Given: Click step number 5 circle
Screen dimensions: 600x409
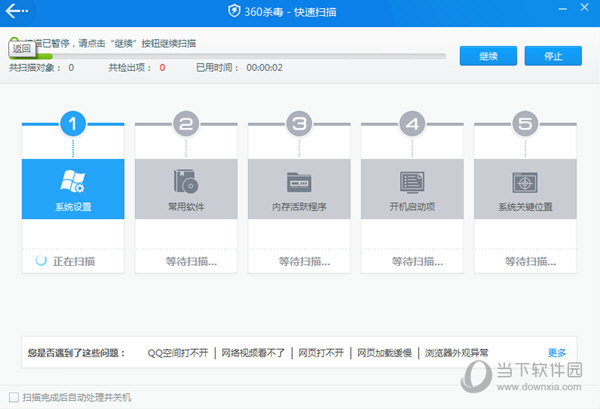Looking at the screenshot, I should click(525, 124).
